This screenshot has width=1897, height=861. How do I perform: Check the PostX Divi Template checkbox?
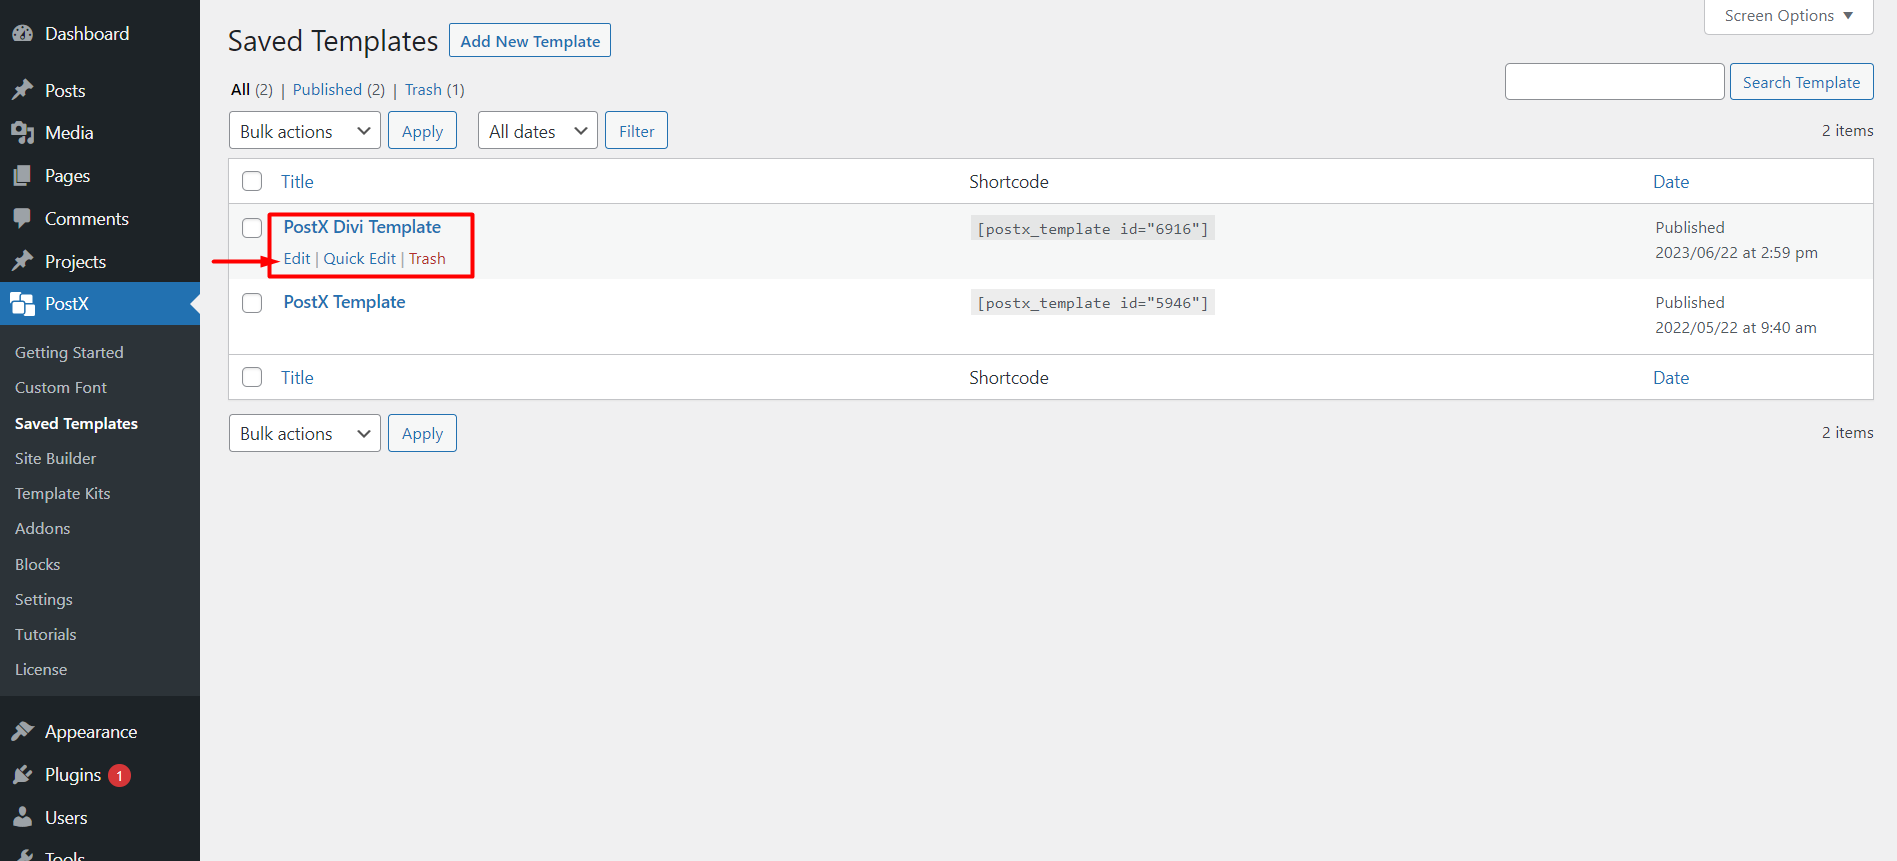[x=252, y=228]
